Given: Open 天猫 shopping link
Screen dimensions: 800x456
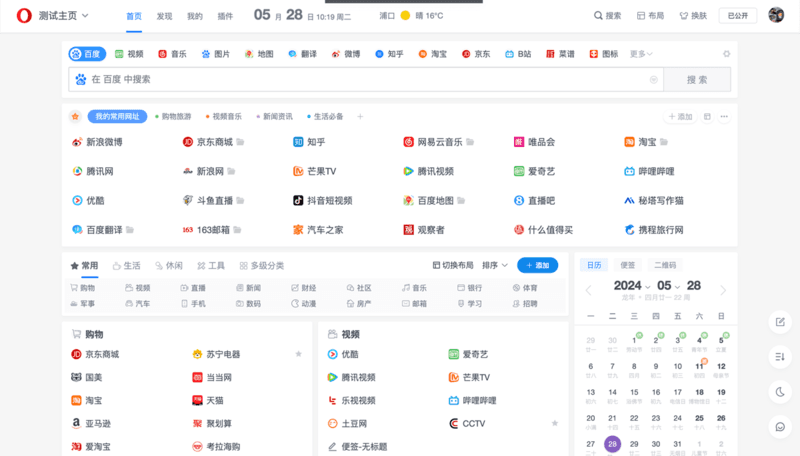Looking at the screenshot, I should coord(208,400).
